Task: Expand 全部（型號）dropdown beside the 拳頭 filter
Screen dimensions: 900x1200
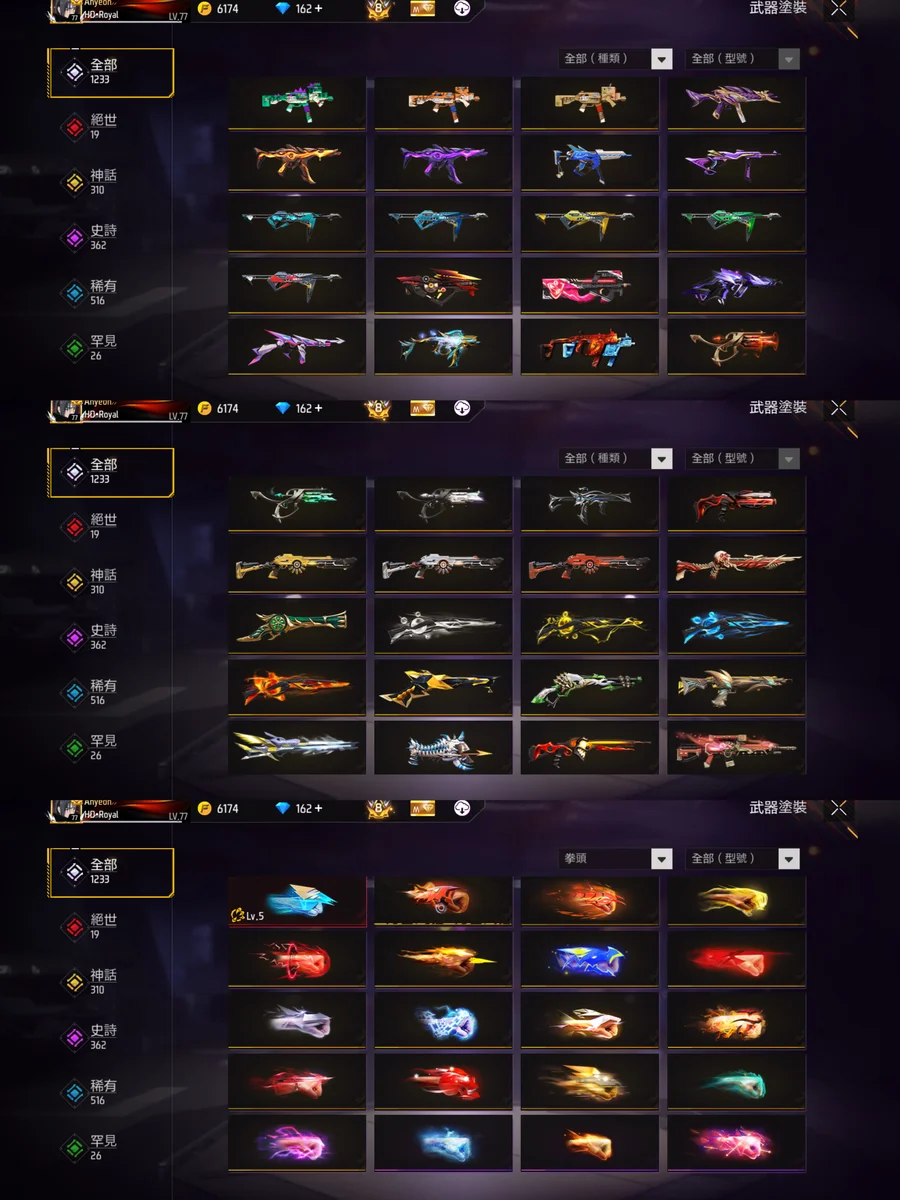Action: (743, 859)
